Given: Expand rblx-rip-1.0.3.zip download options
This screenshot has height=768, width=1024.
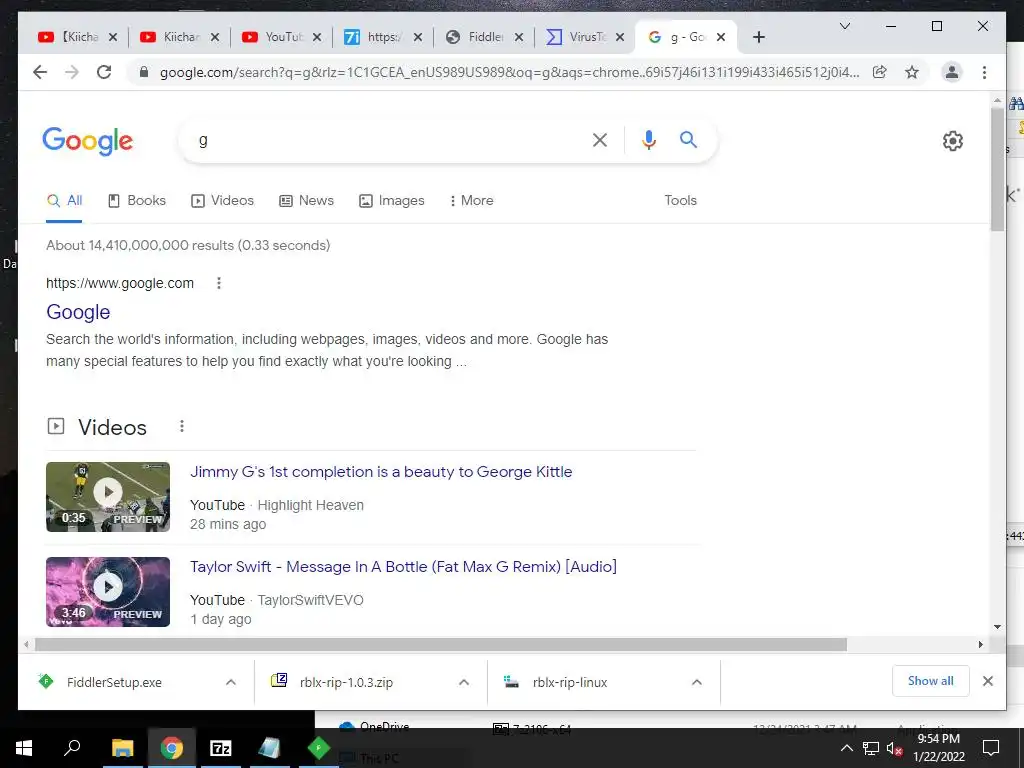Looking at the screenshot, I should pos(464,682).
